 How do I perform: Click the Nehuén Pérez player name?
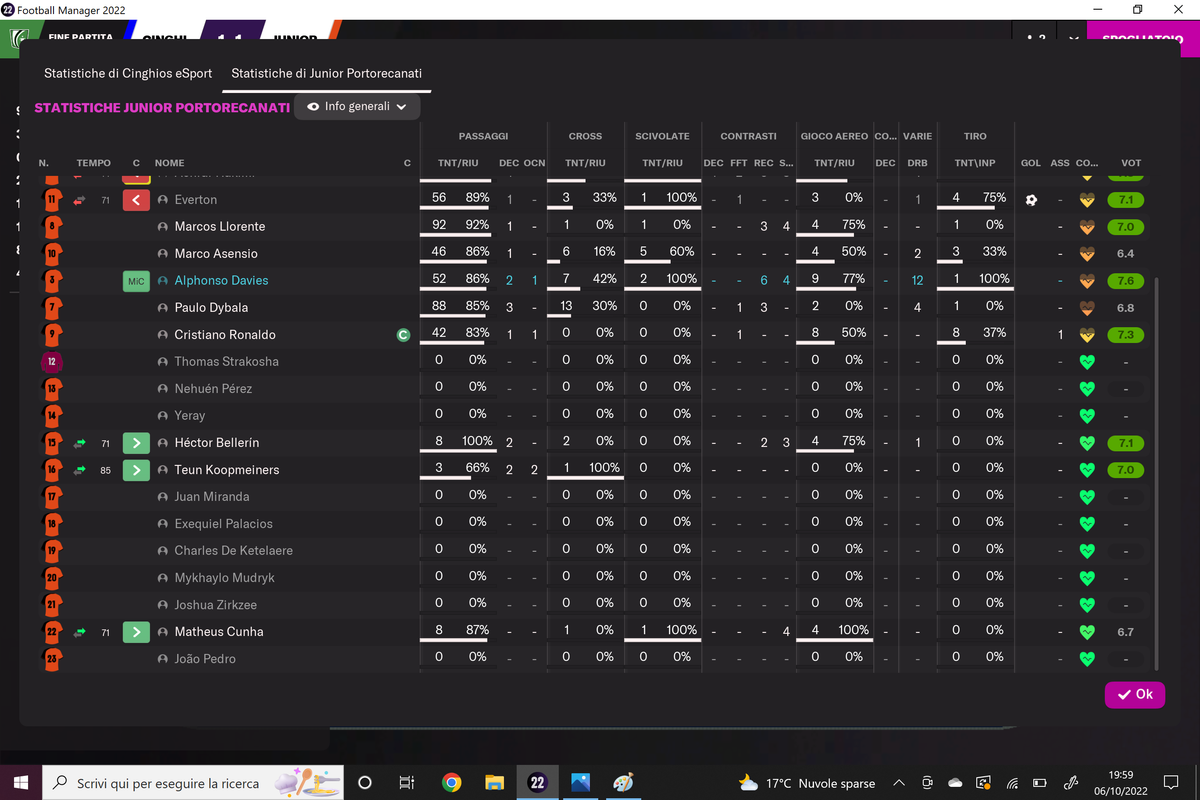pyautogui.click(x=213, y=389)
